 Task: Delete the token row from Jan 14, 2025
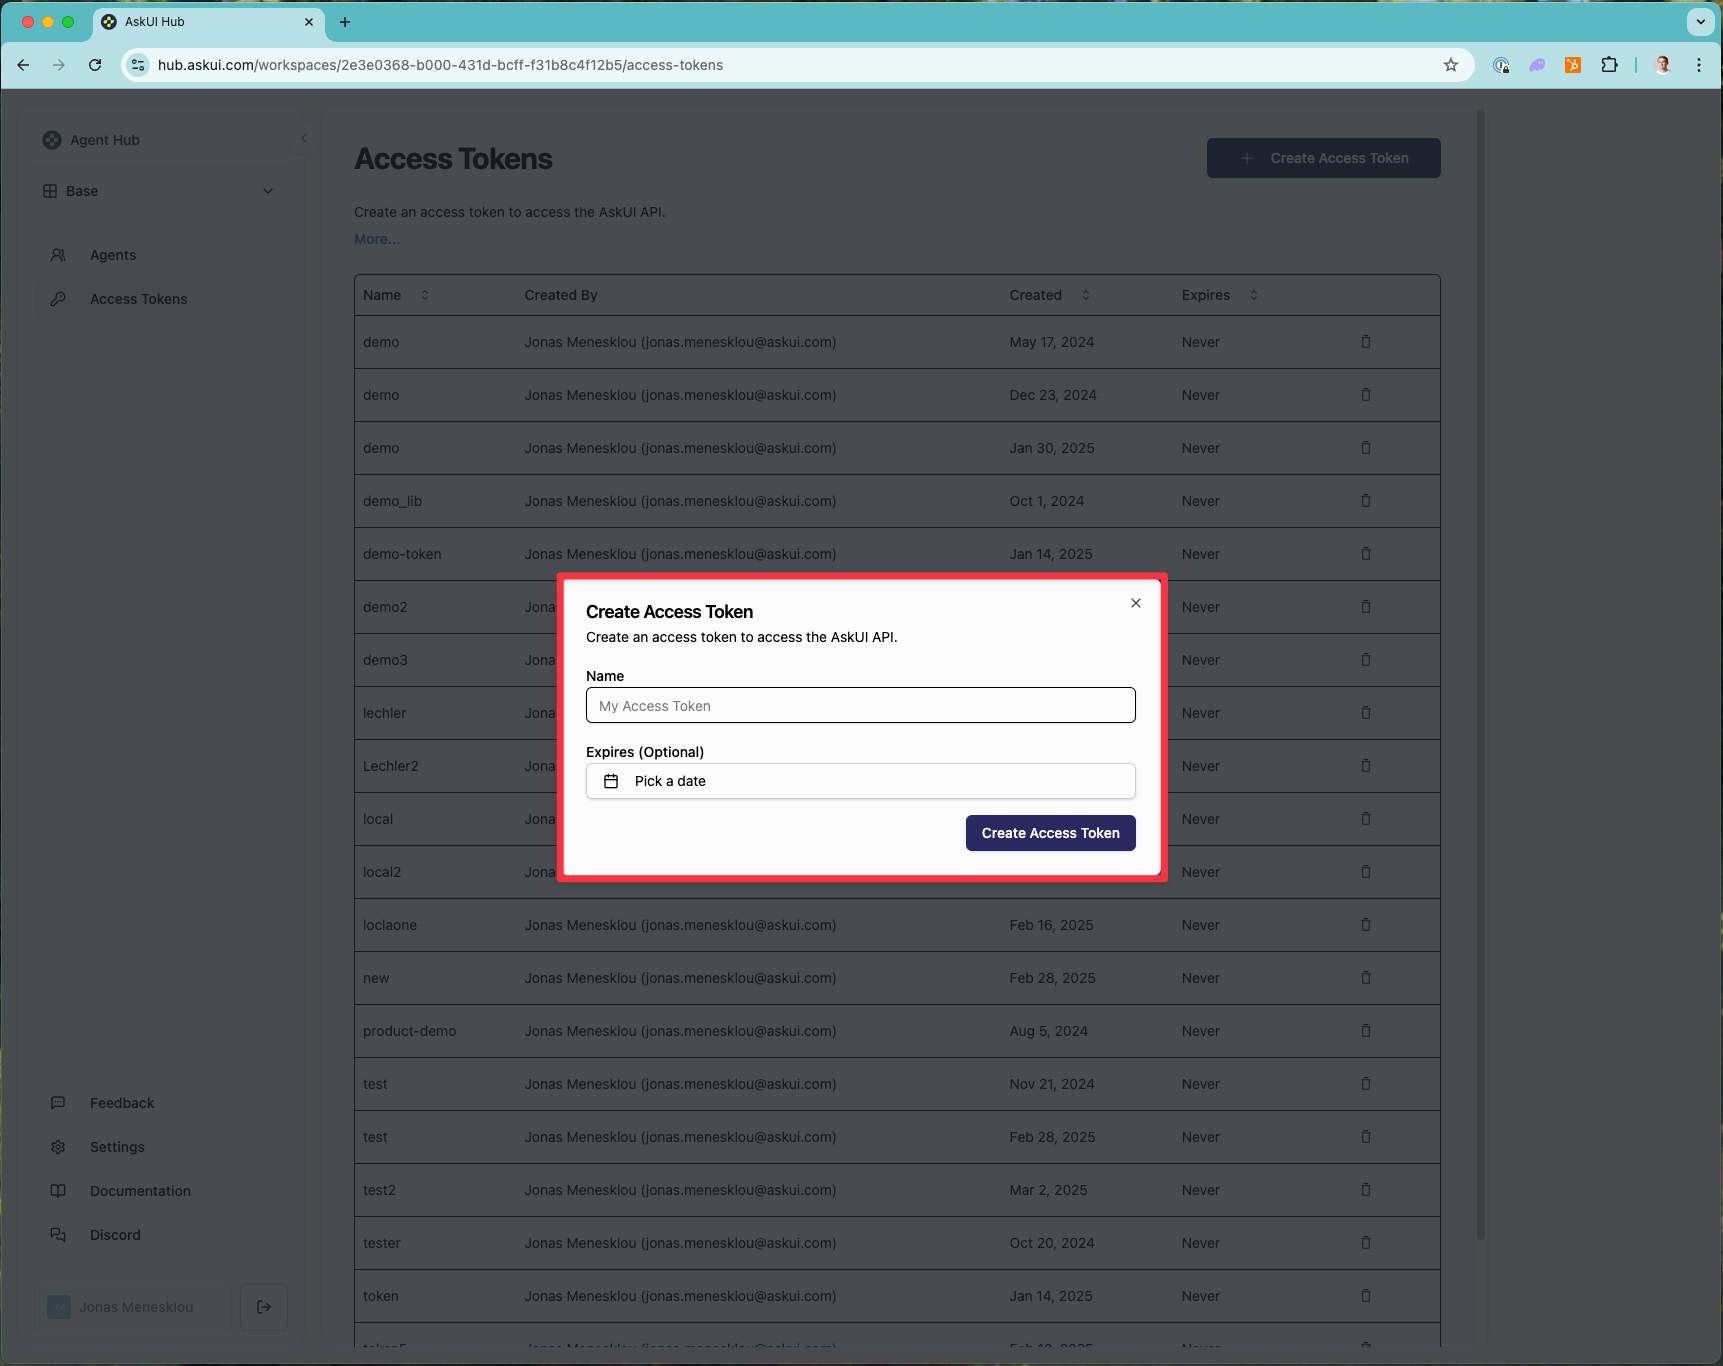tap(1365, 1296)
